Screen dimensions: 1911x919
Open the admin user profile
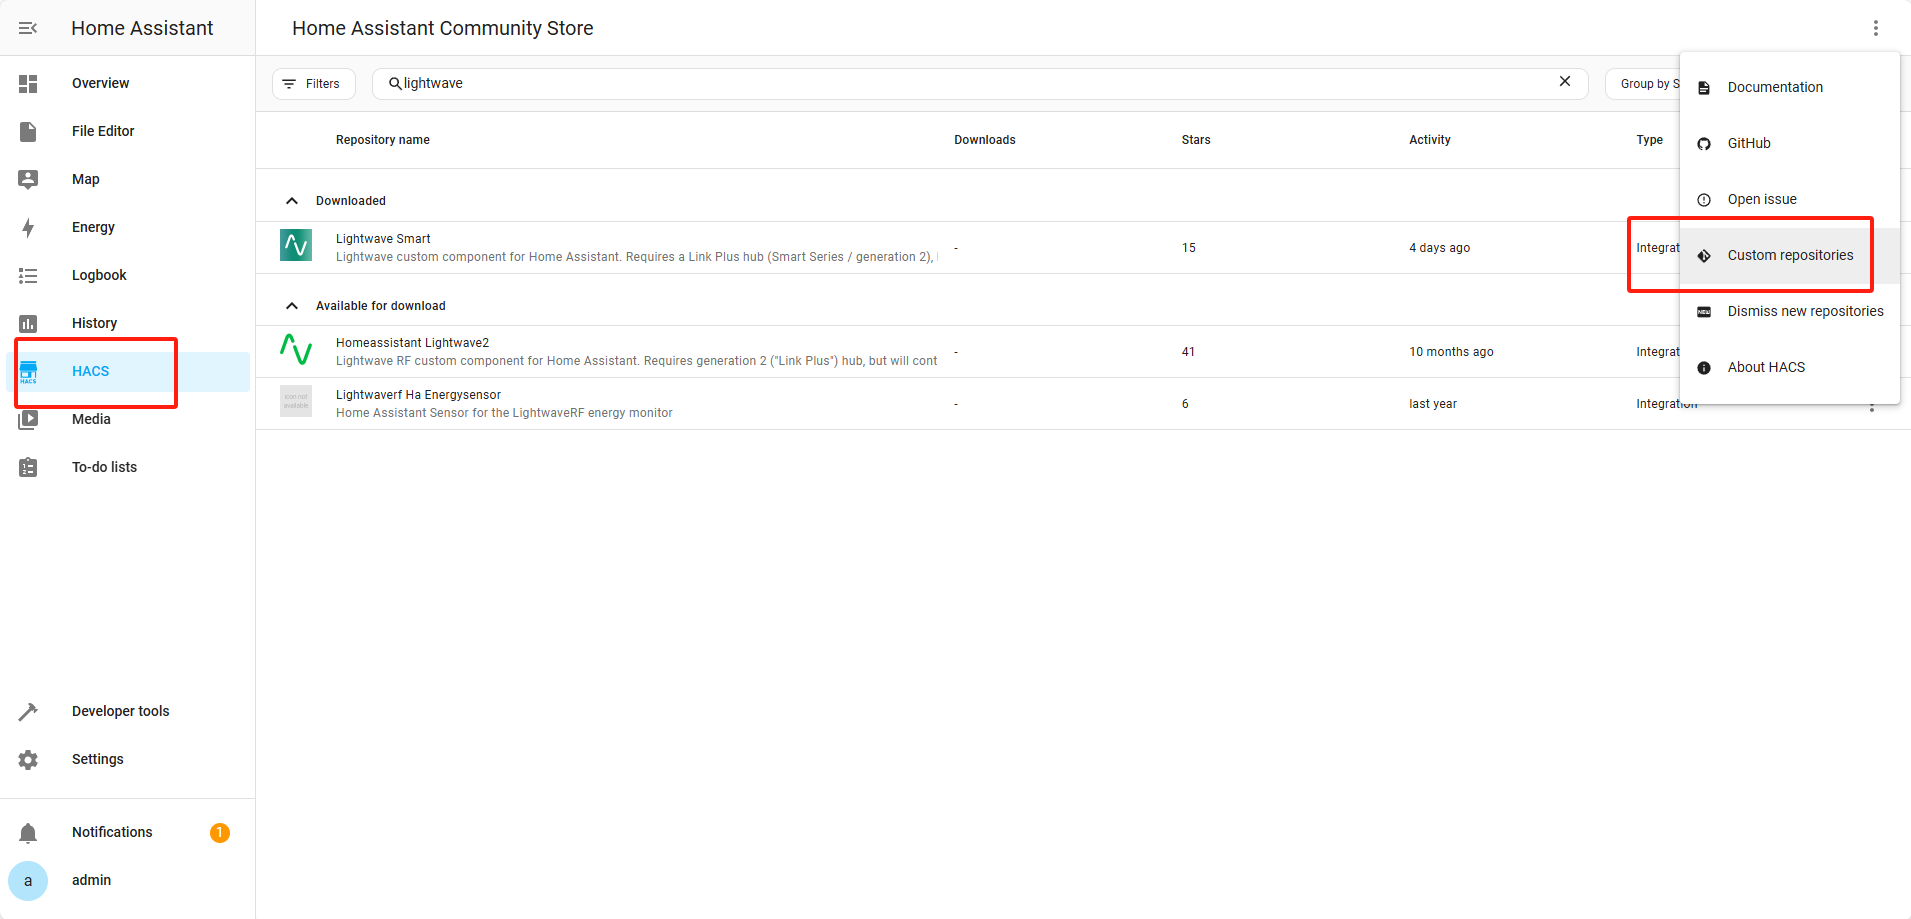91,881
